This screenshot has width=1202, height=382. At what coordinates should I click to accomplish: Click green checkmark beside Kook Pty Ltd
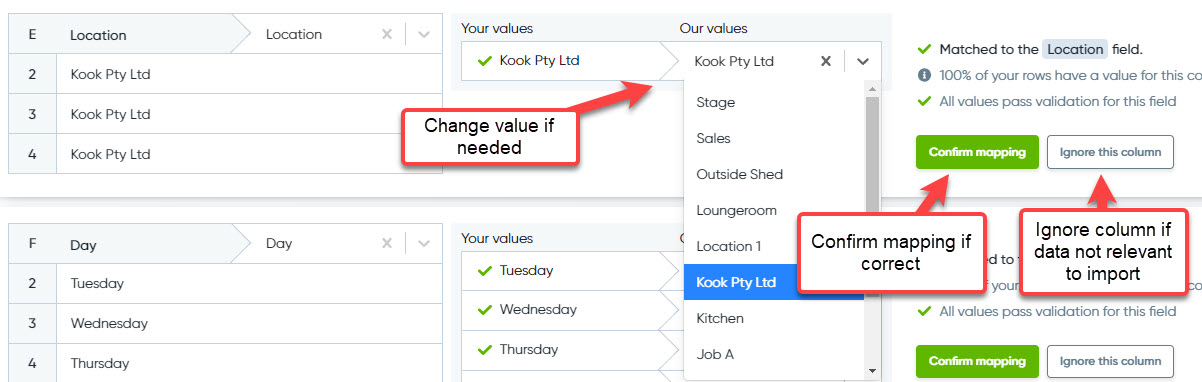pos(485,61)
